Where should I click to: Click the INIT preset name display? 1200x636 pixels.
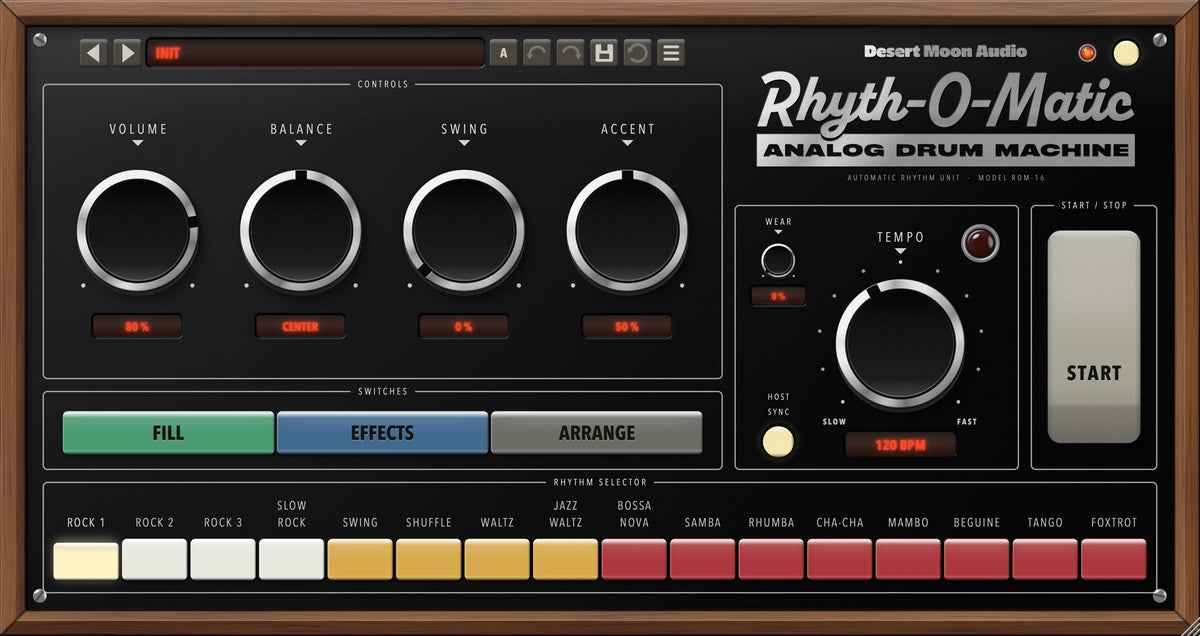pos(315,53)
